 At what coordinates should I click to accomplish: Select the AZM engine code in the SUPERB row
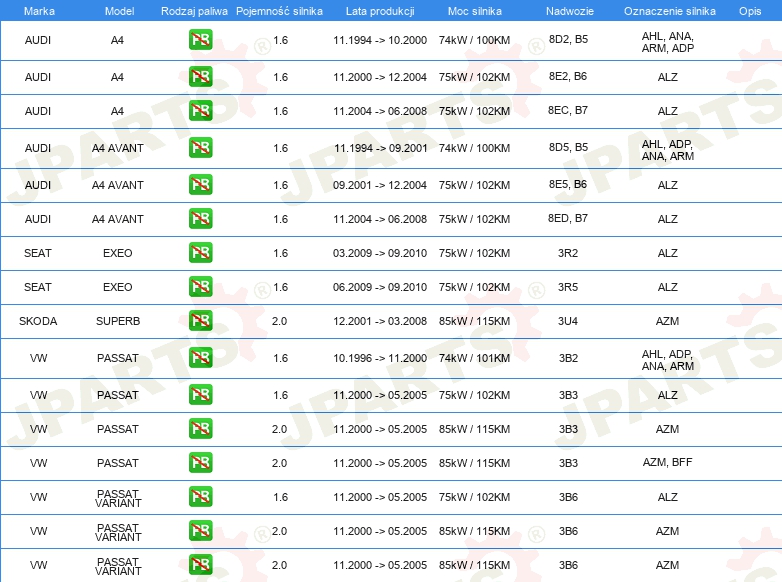(x=667, y=321)
